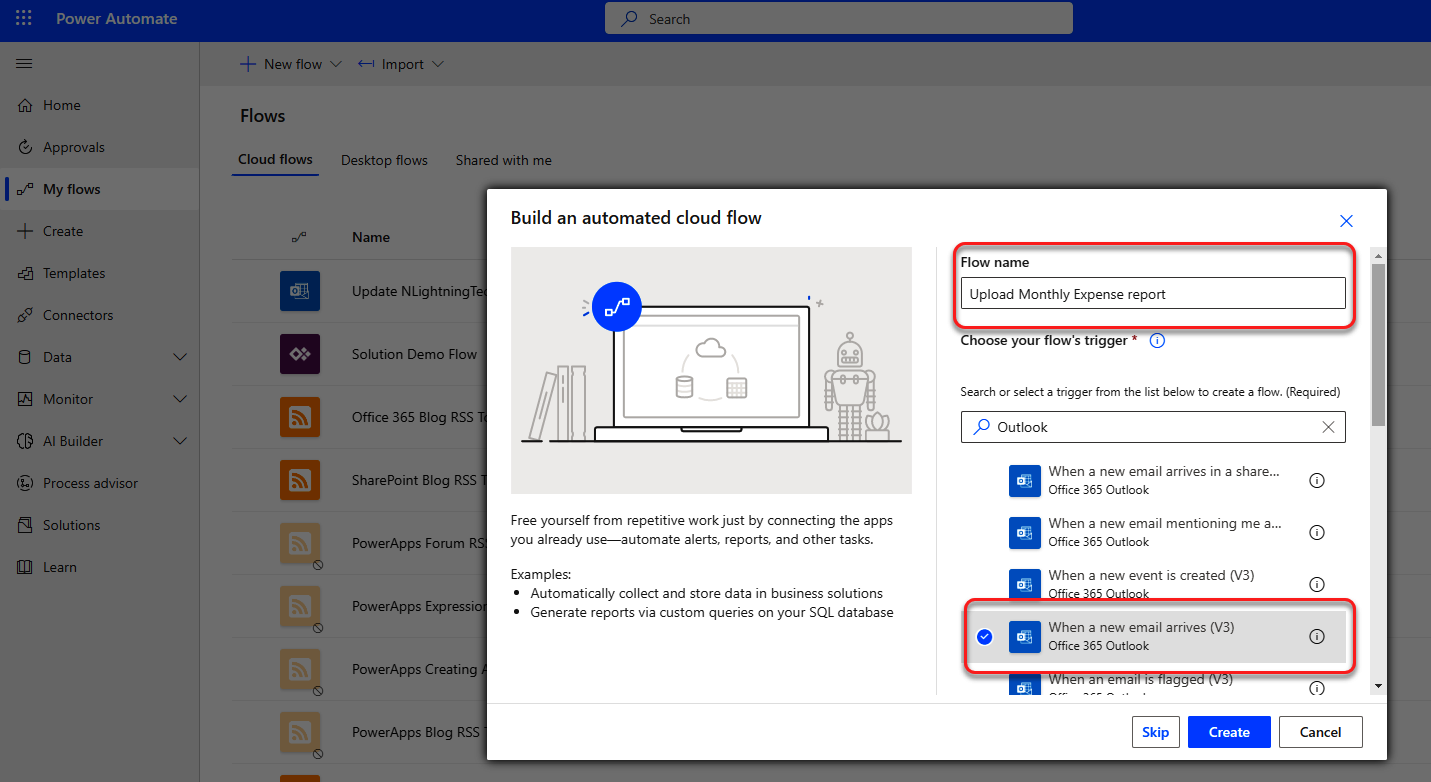Open the app launcher waffle icon
The height and width of the screenshot is (782, 1431).
pyautogui.click(x=24, y=19)
